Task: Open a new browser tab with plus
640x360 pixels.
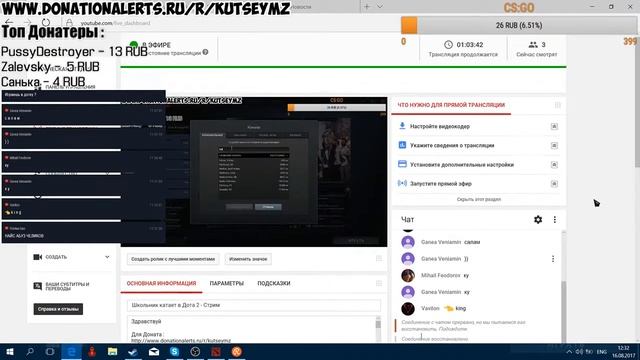Action: click(367, 7)
